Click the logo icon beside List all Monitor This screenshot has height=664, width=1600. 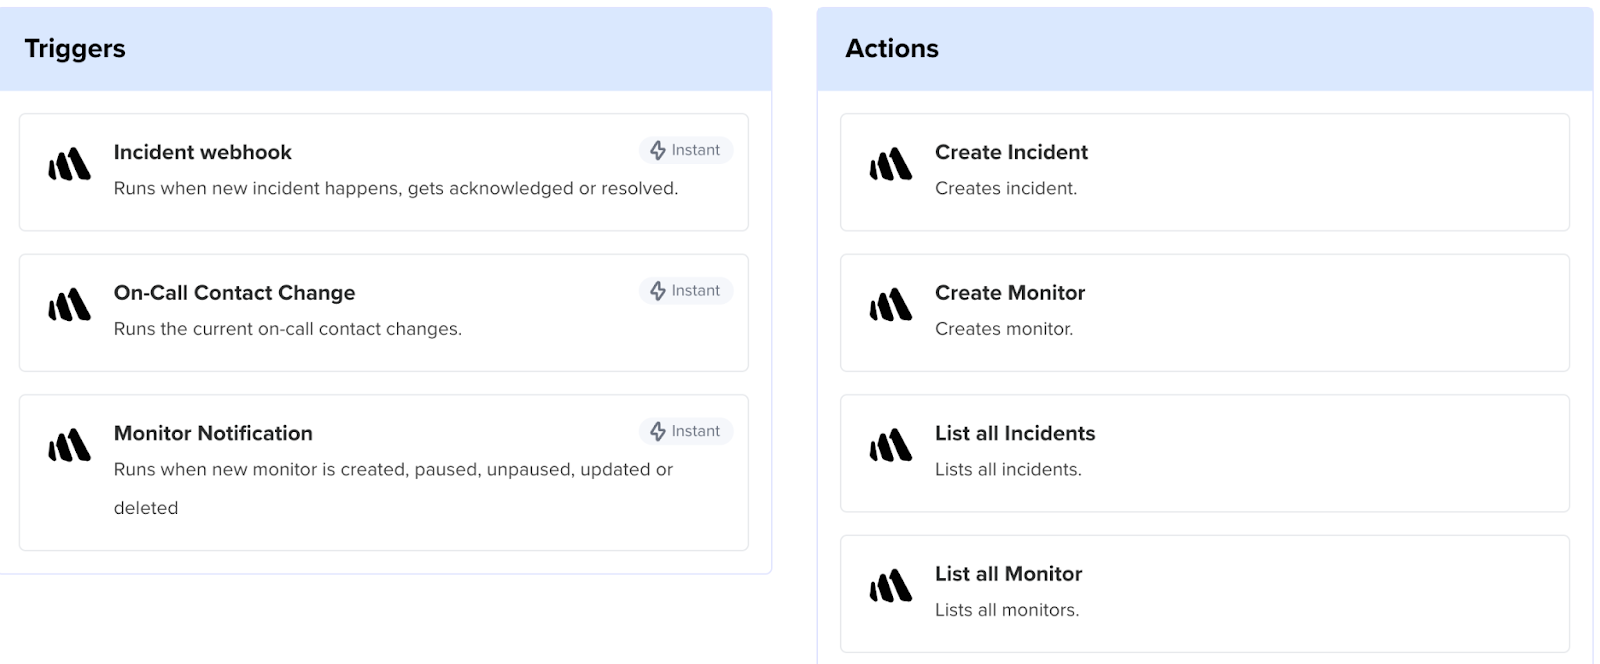(x=890, y=587)
